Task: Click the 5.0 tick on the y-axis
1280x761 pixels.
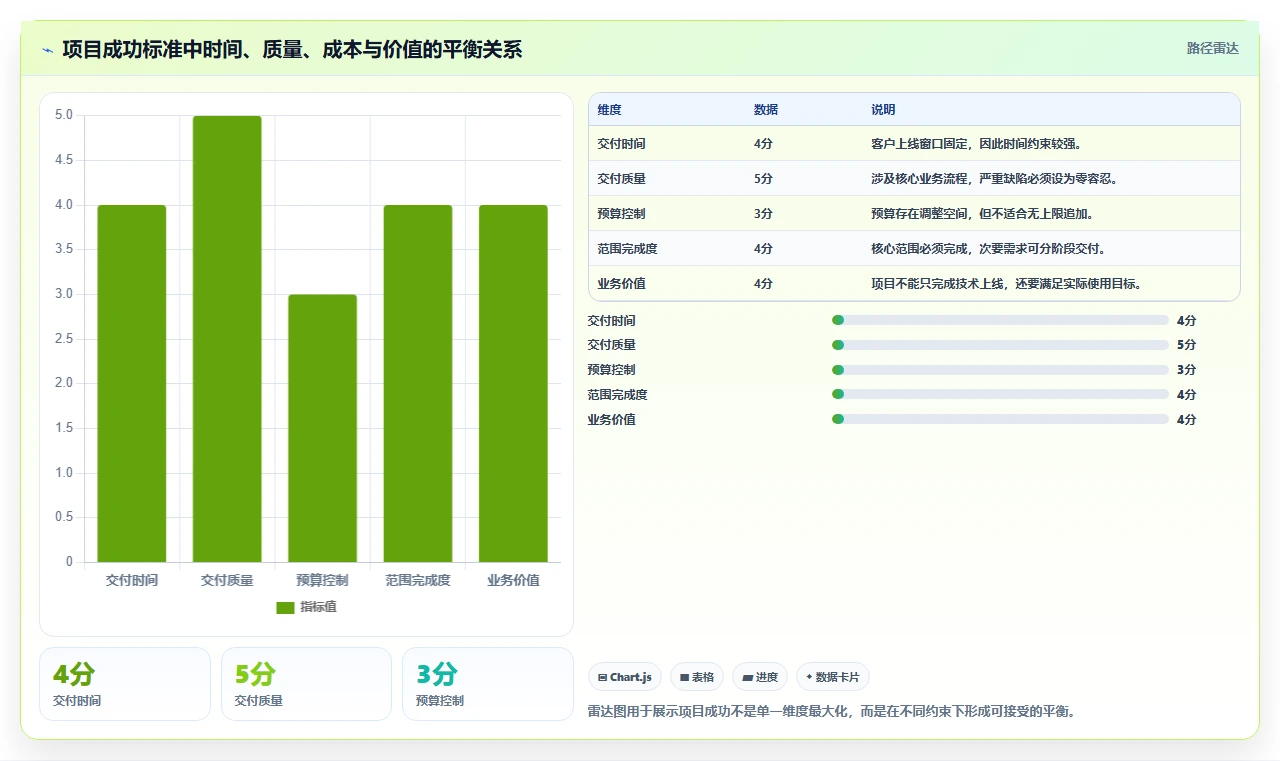Action: (x=64, y=115)
